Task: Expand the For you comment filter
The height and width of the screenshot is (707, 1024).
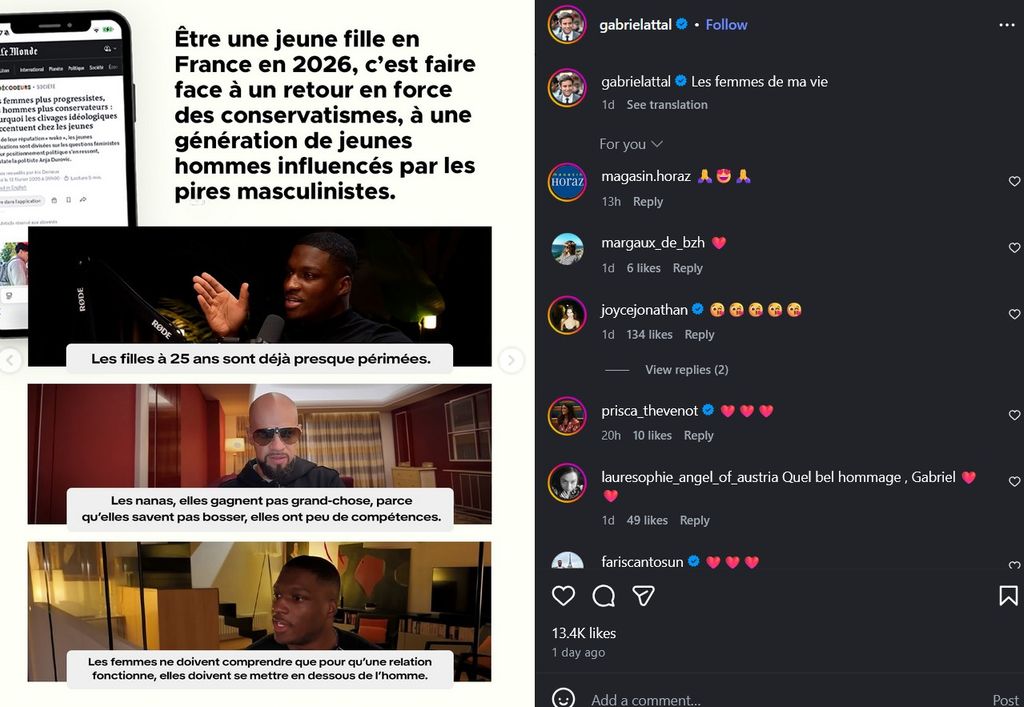Action: (x=631, y=144)
